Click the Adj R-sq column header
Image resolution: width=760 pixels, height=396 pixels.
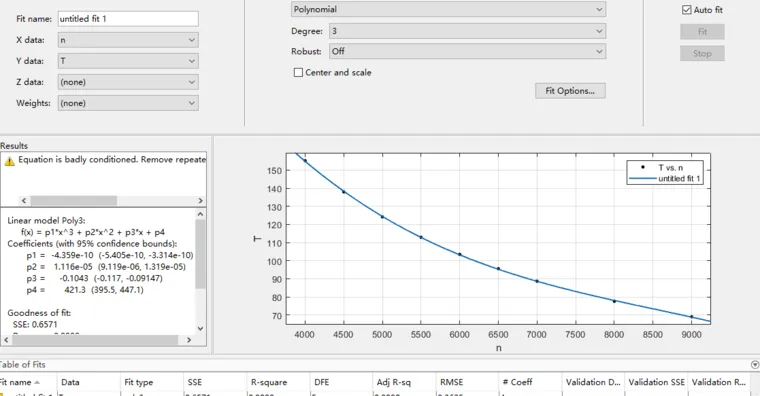tap(404, 382)
